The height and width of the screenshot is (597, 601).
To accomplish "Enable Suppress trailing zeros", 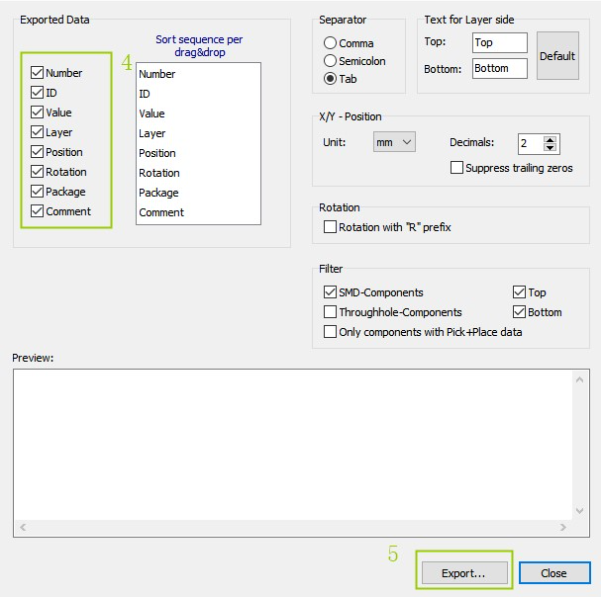I will pos(457,168).
